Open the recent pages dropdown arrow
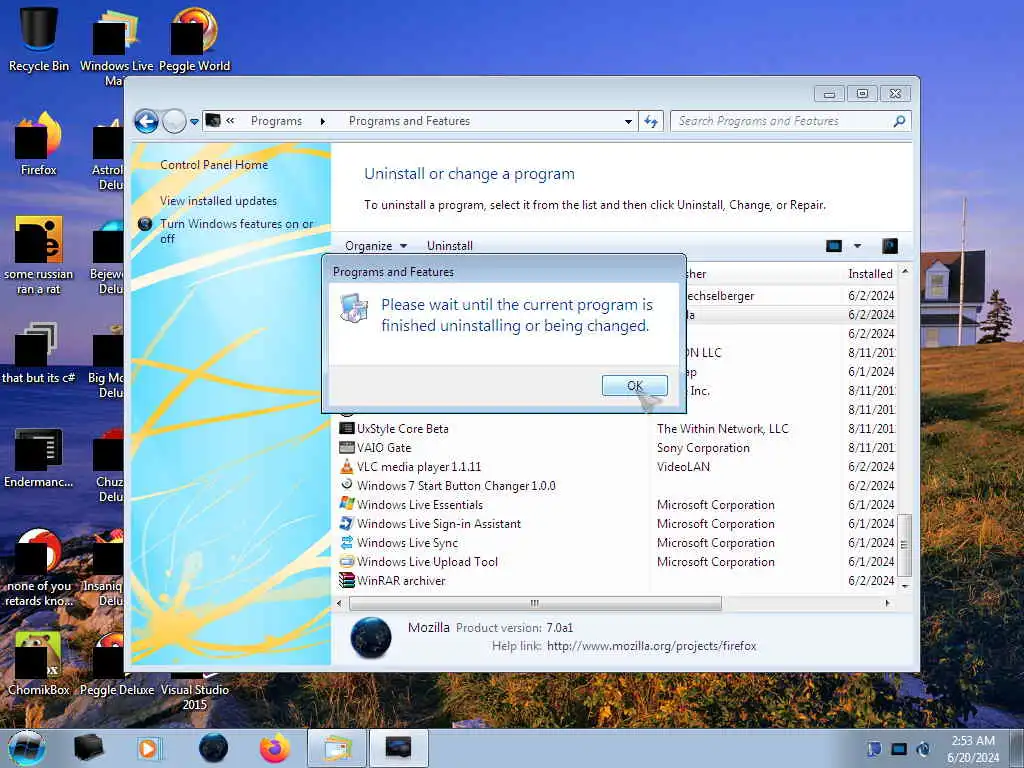 (x=194, y=121)
